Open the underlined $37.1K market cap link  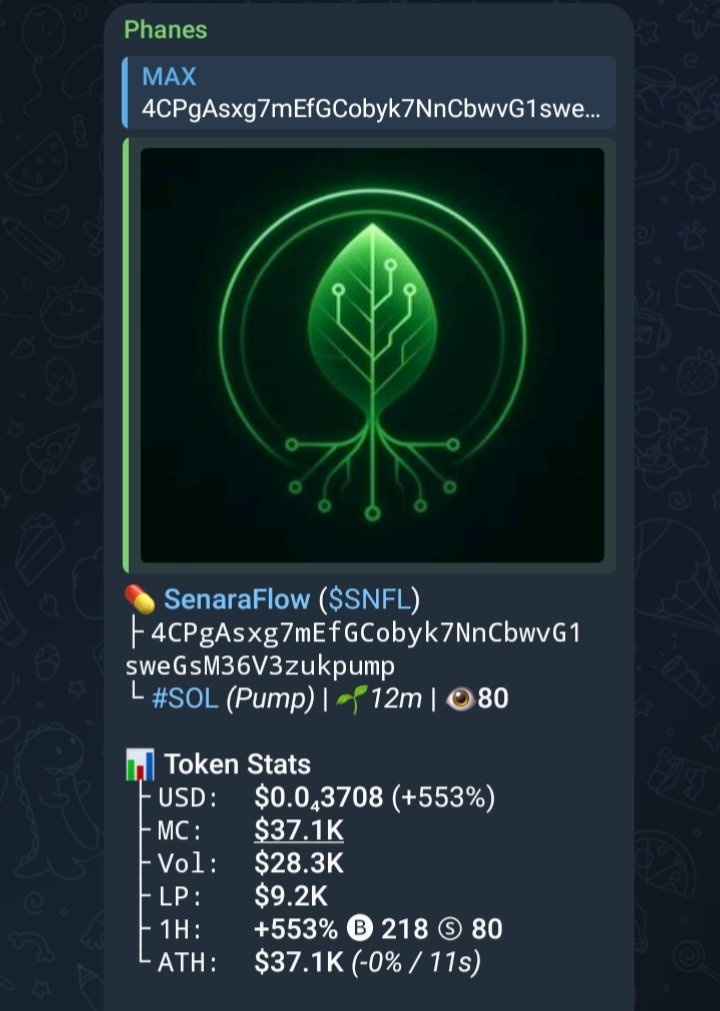tap(298, 830)
